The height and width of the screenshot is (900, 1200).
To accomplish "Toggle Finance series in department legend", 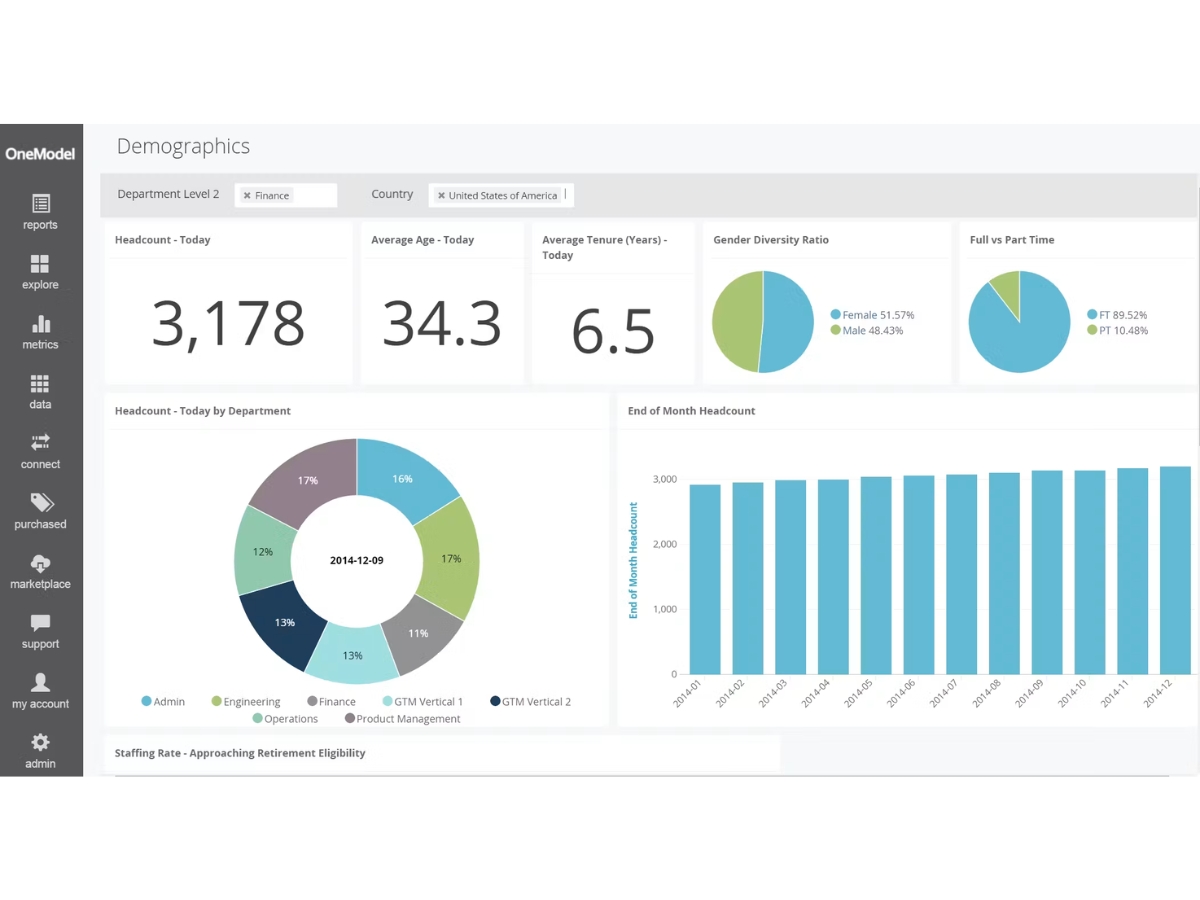I will (x=331, y=702).
